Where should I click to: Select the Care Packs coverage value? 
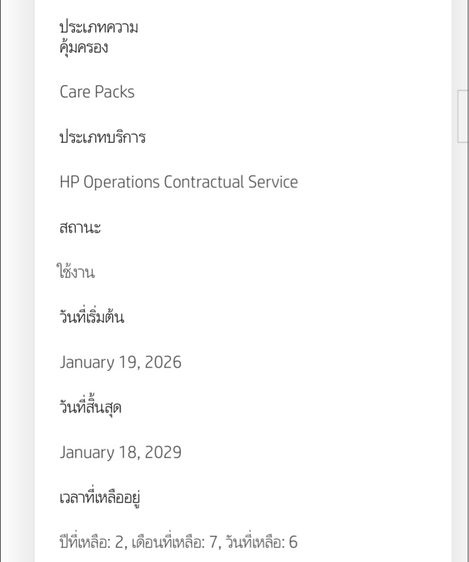97,92
